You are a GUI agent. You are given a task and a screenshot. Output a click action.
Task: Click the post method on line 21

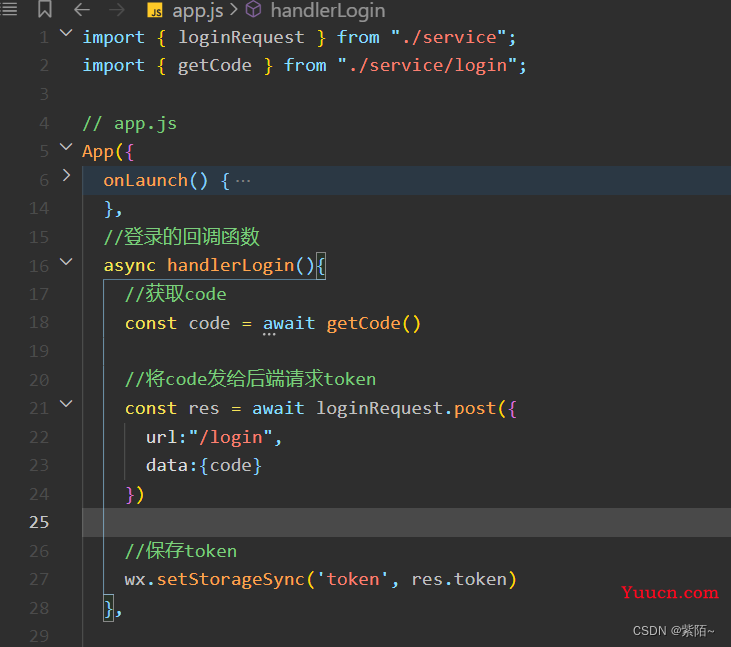[475, 409]
